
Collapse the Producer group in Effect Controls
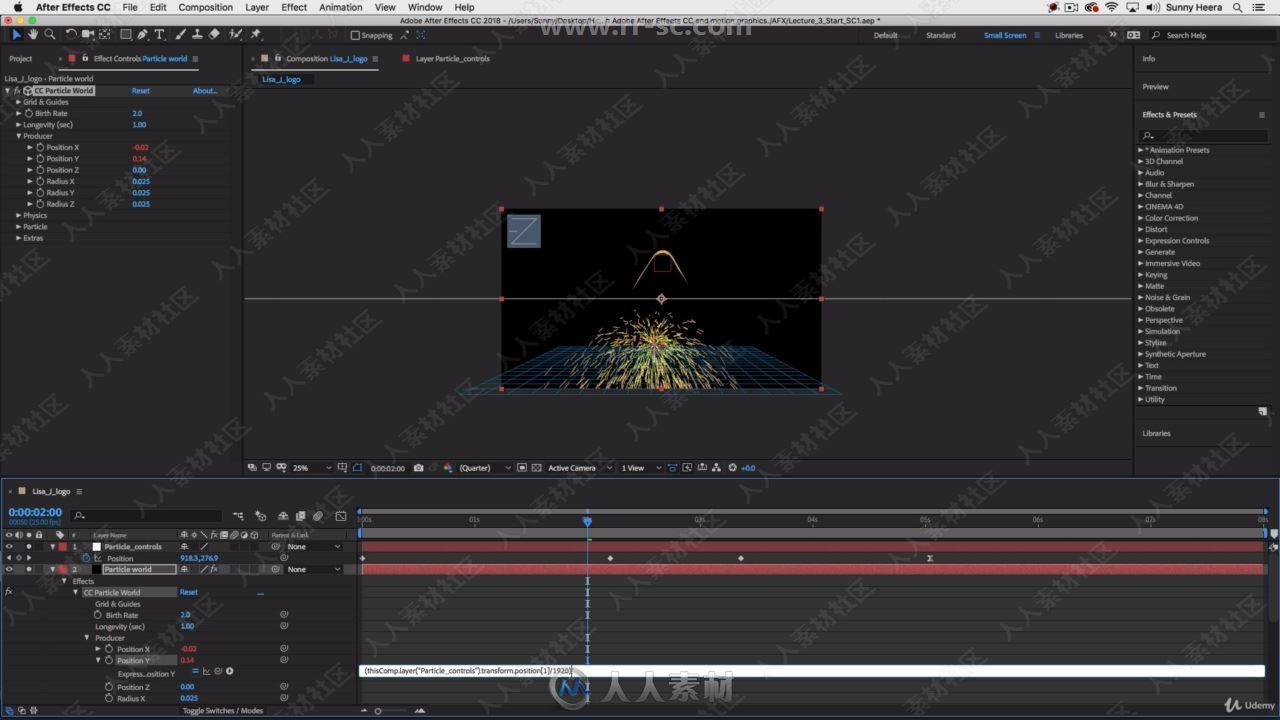coord(18,136)
